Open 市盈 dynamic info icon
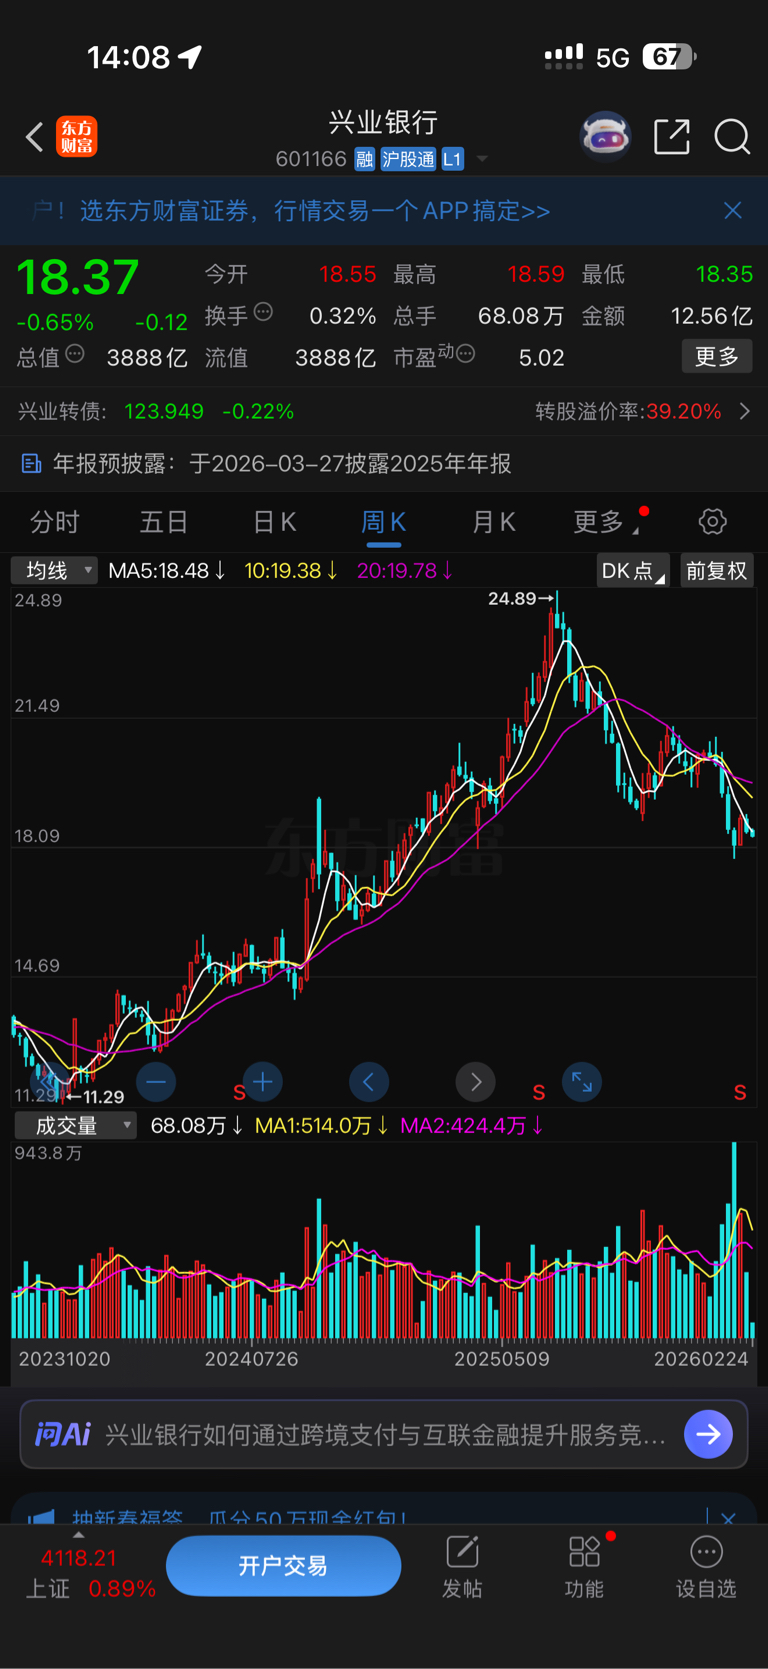The height and width of the screenshot is (1669, 768). (x=466, y=354)
